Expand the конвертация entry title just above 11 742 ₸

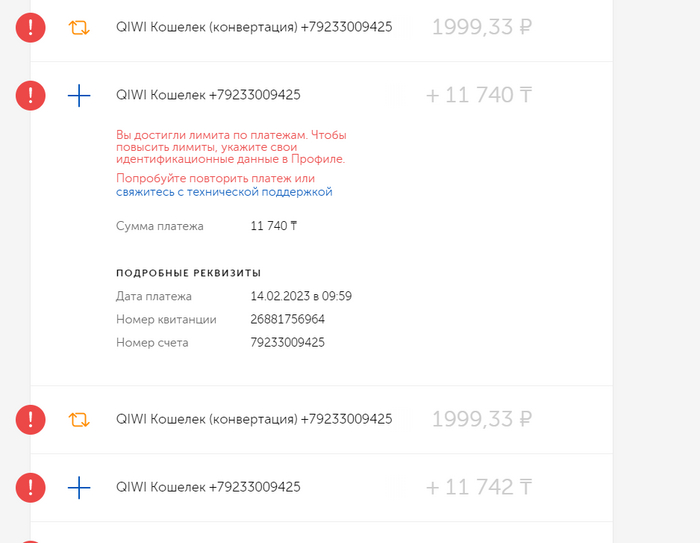click(x=254, y=419)
